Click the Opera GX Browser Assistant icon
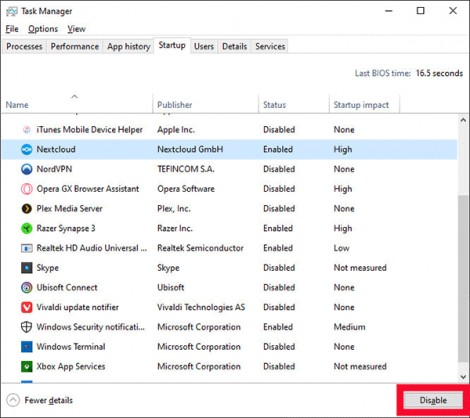 click(27, 189)
